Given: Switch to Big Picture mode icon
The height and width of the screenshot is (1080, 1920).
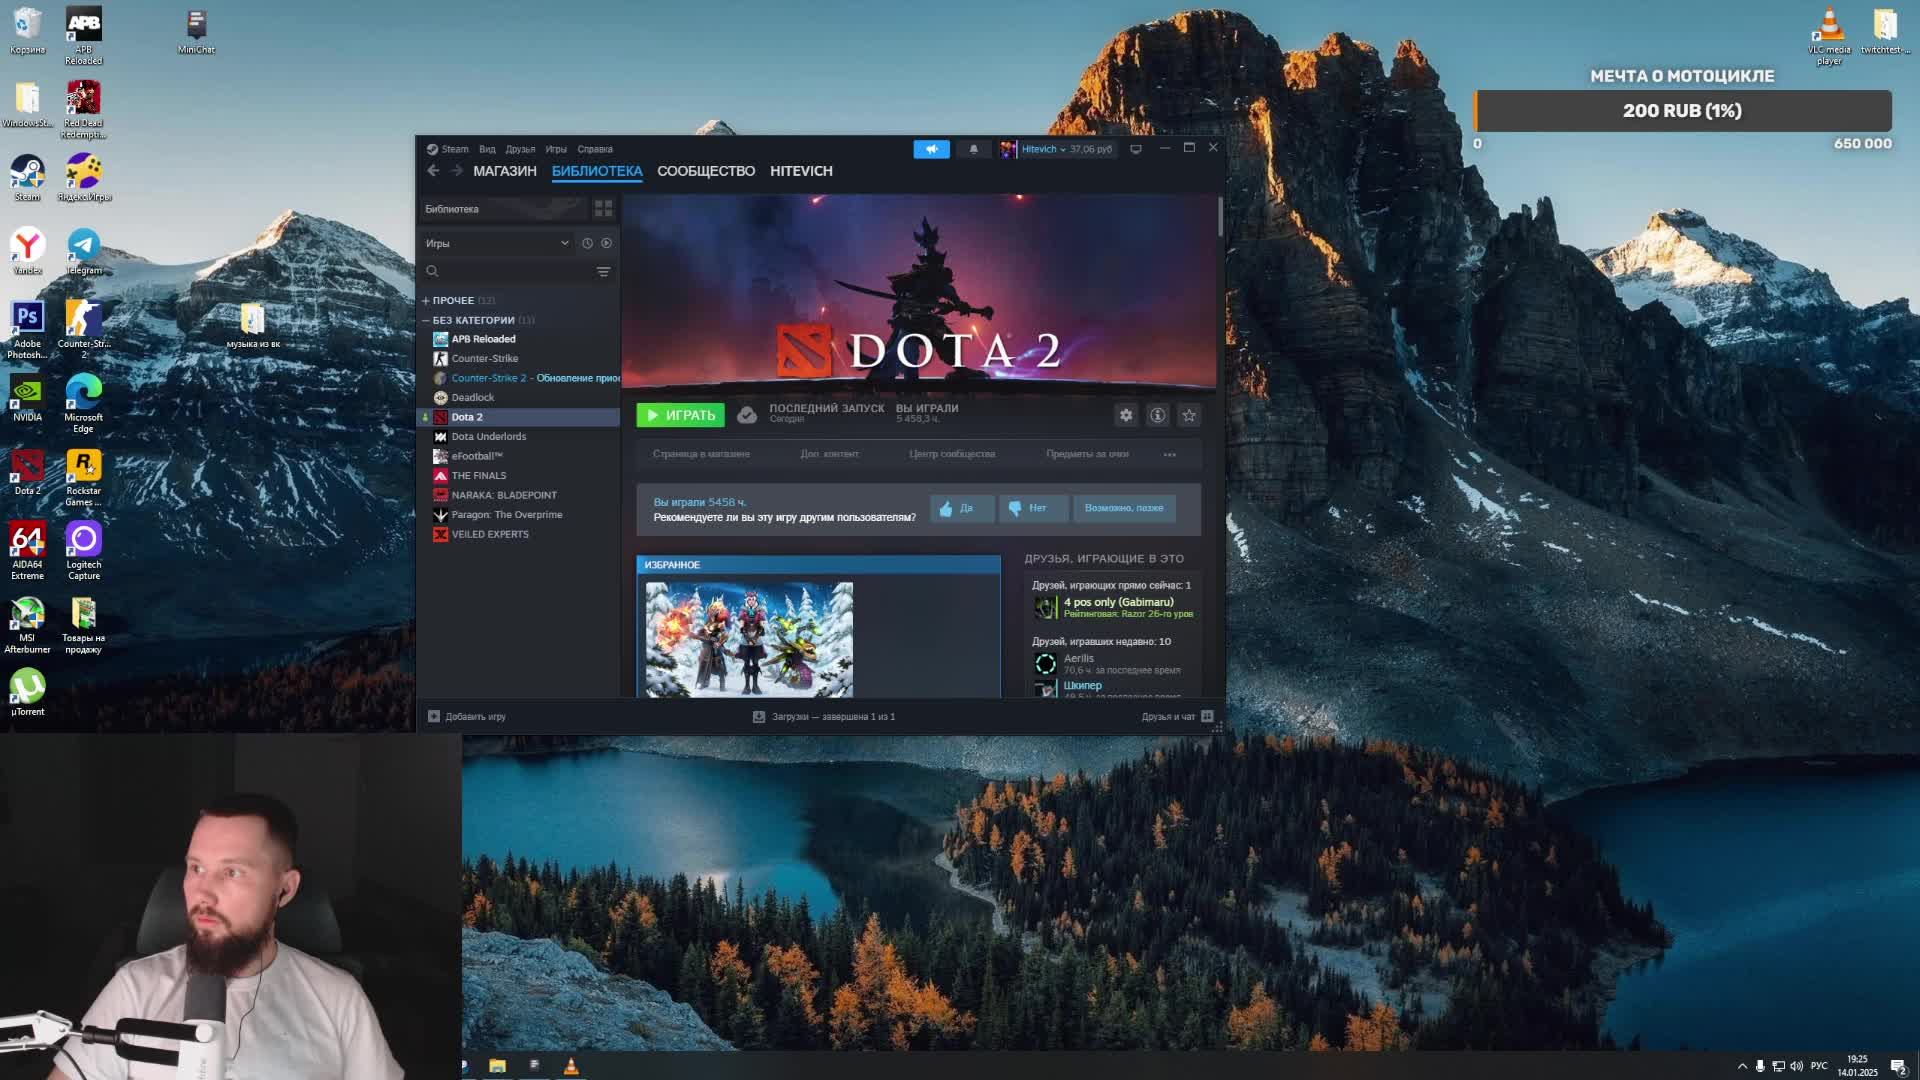Looking at the screenshot, I should (x=1136, y=149).
